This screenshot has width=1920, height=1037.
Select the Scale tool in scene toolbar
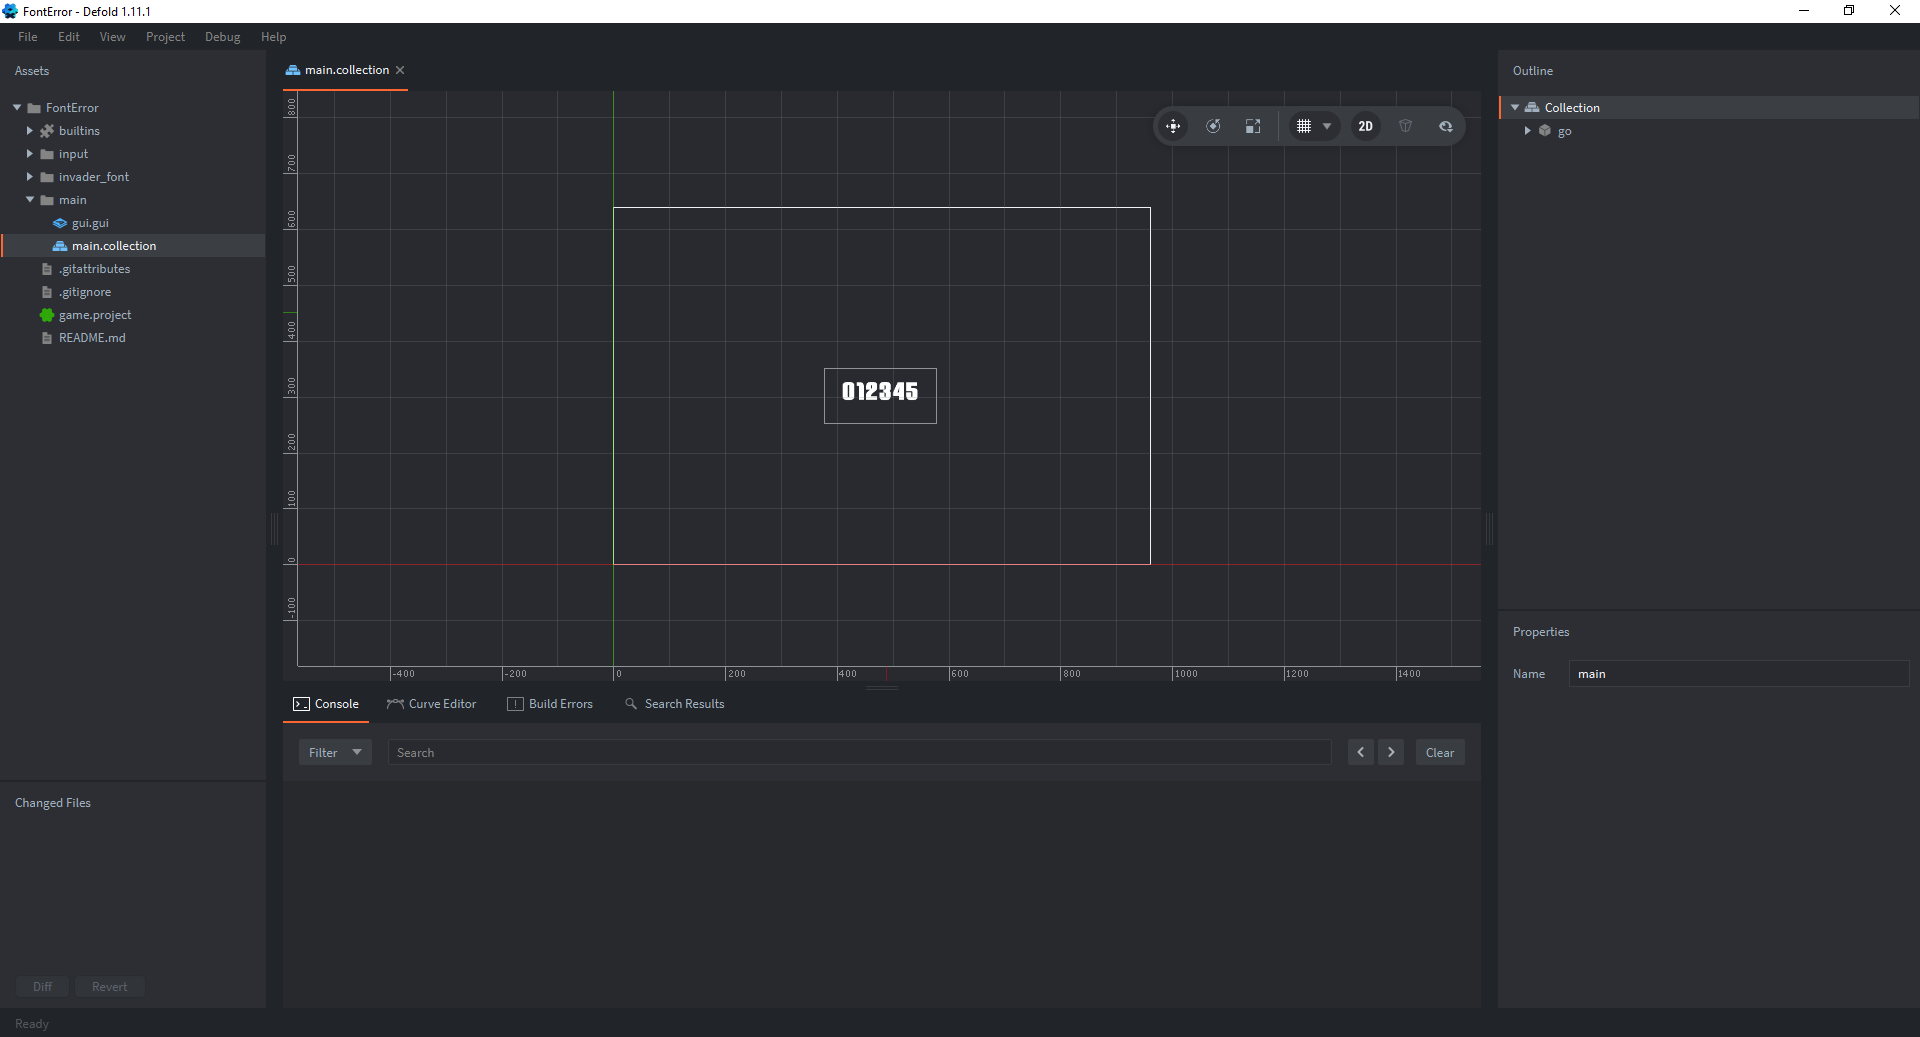(1253, 126)
